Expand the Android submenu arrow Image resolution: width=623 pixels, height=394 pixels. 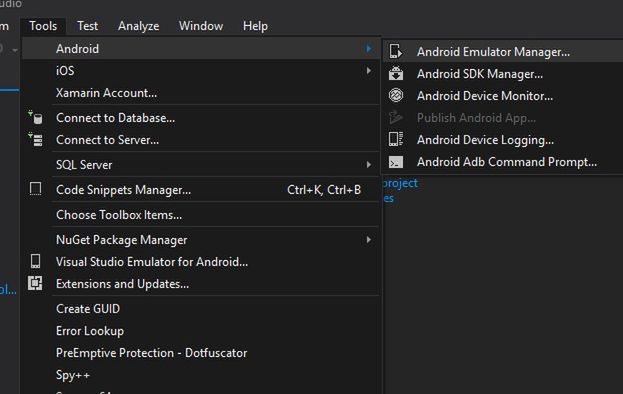point(369,49)
